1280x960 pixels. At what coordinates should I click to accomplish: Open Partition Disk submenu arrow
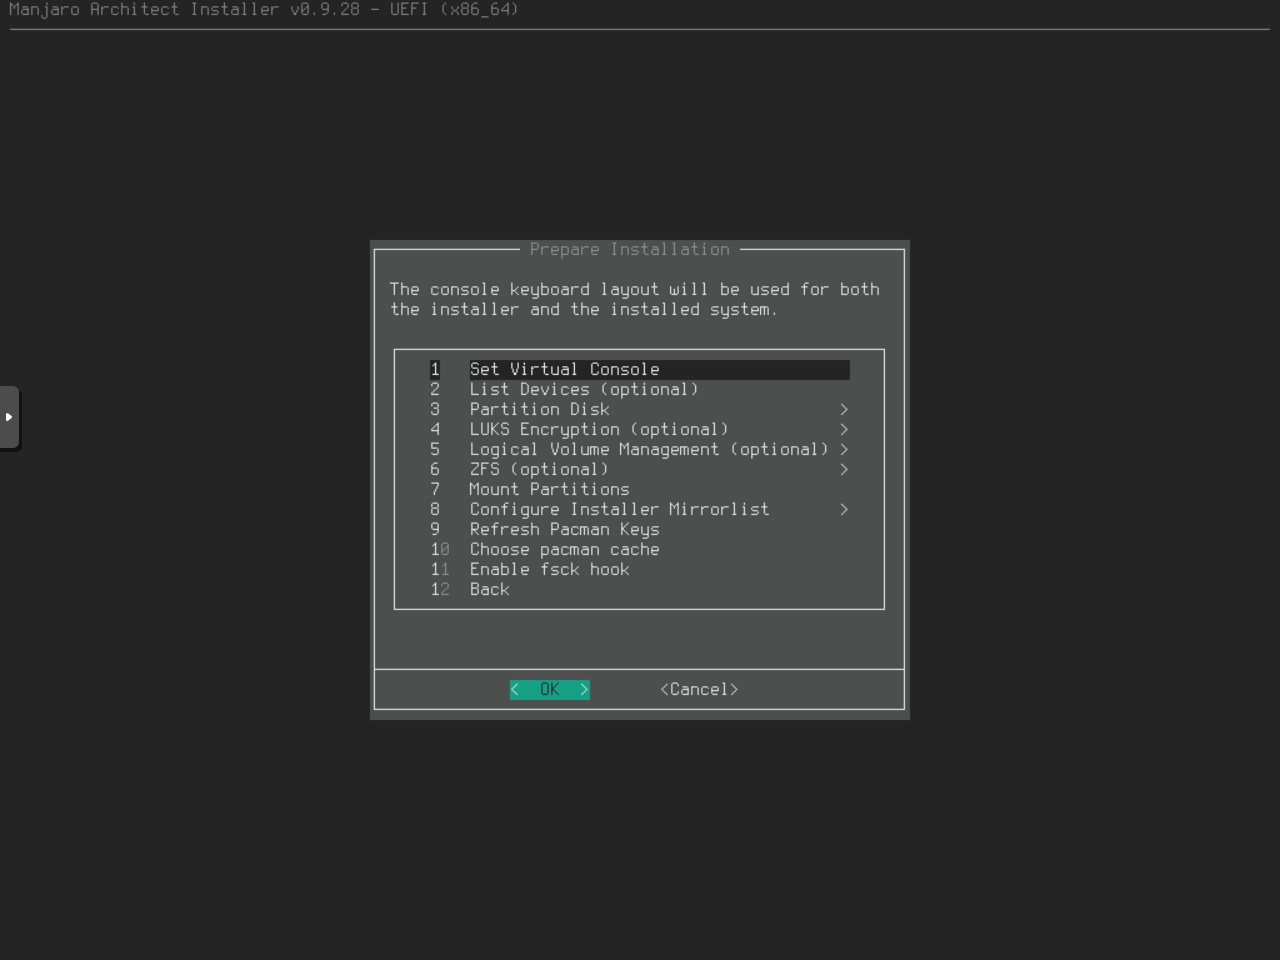tap(844, 410)
